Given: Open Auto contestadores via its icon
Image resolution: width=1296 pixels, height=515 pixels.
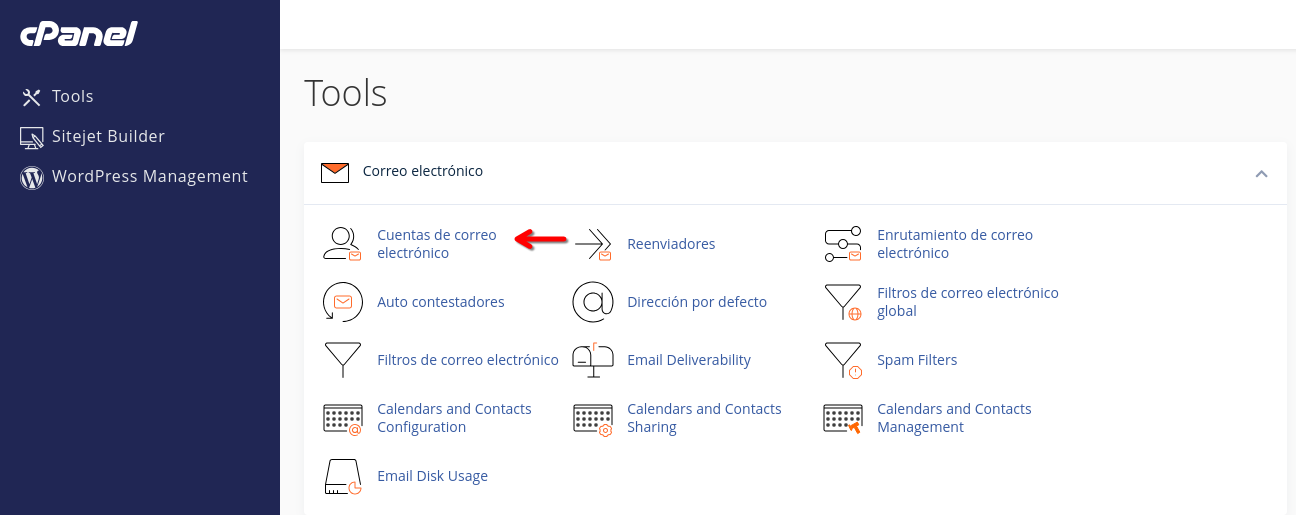Looking at the screenshot, I should click(x=342, y=302).
